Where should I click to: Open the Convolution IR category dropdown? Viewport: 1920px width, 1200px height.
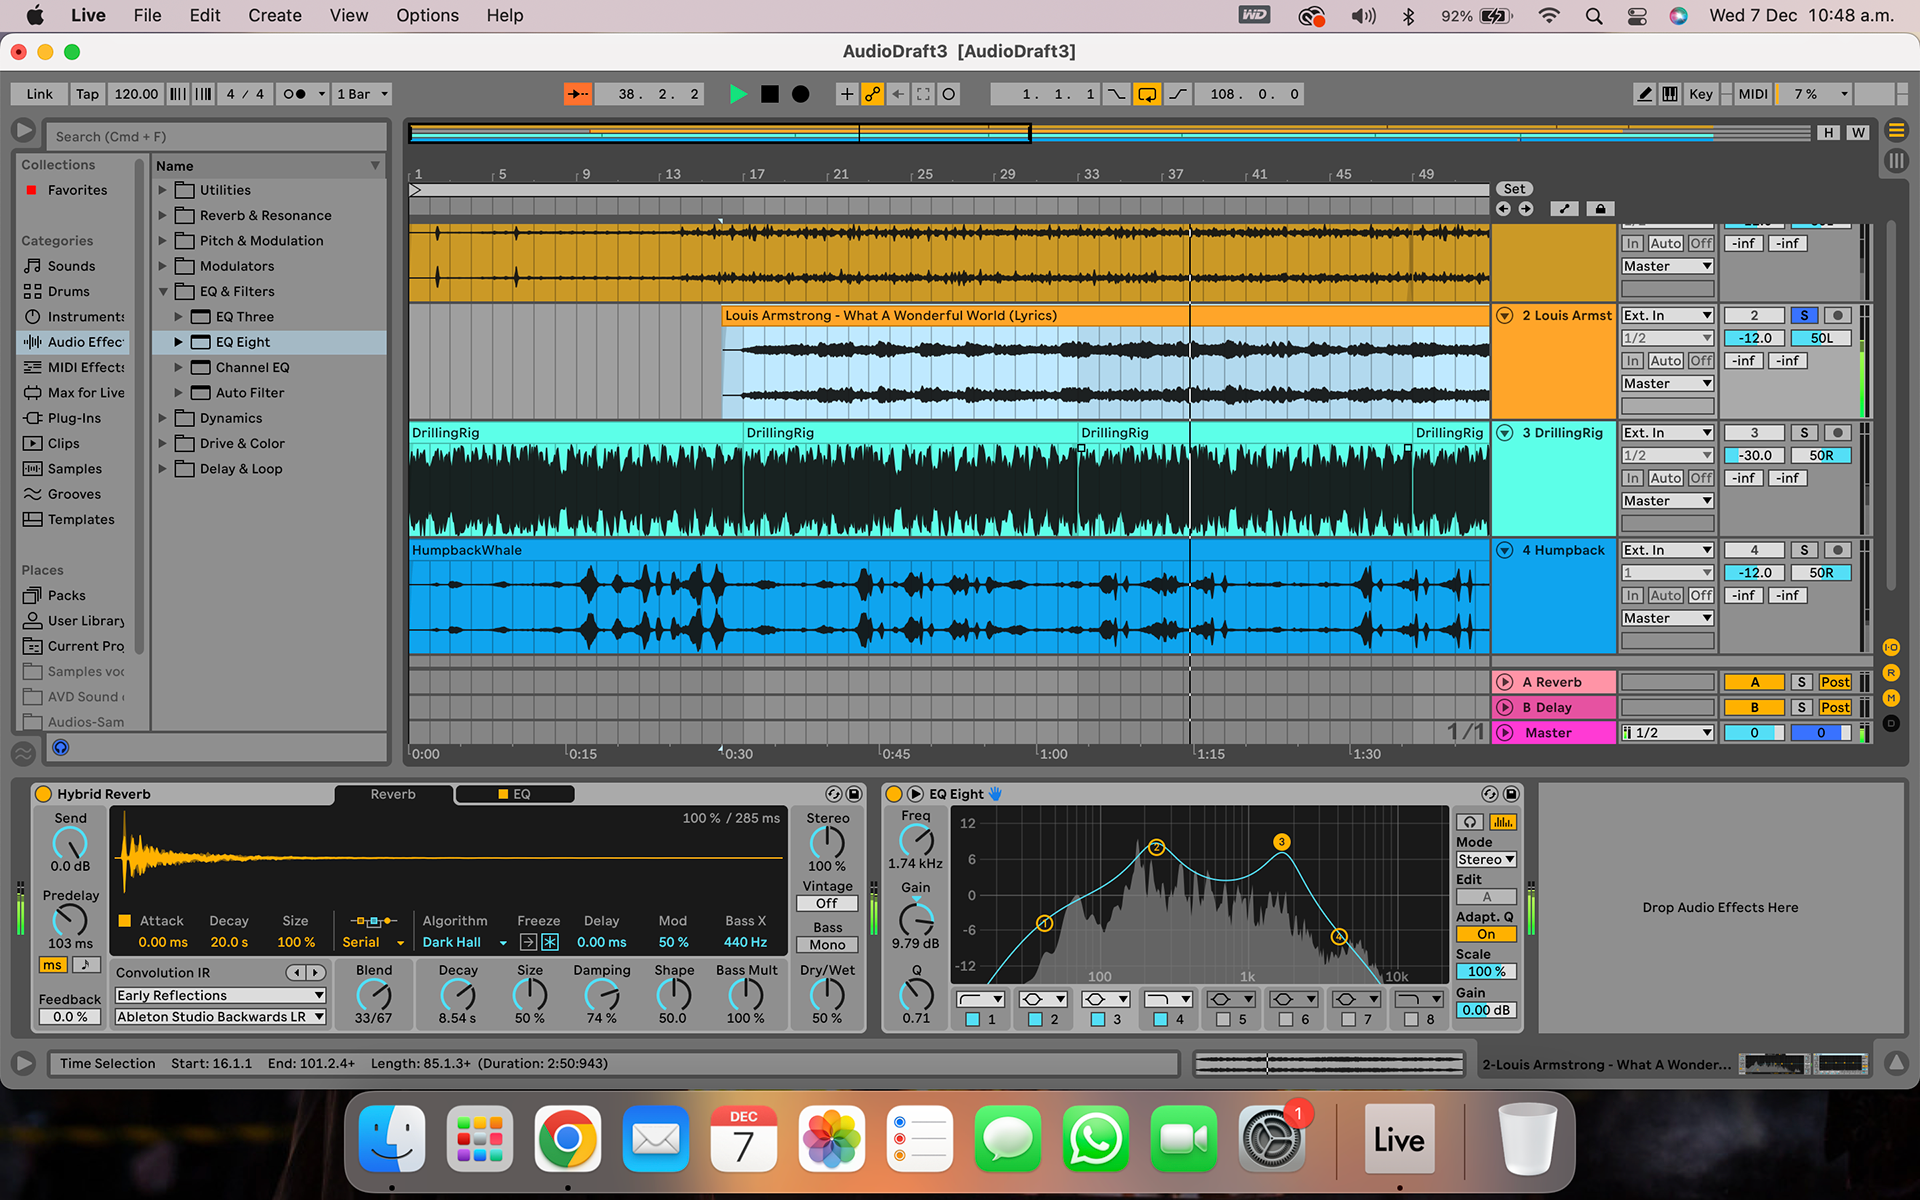(x=220, y=995)
